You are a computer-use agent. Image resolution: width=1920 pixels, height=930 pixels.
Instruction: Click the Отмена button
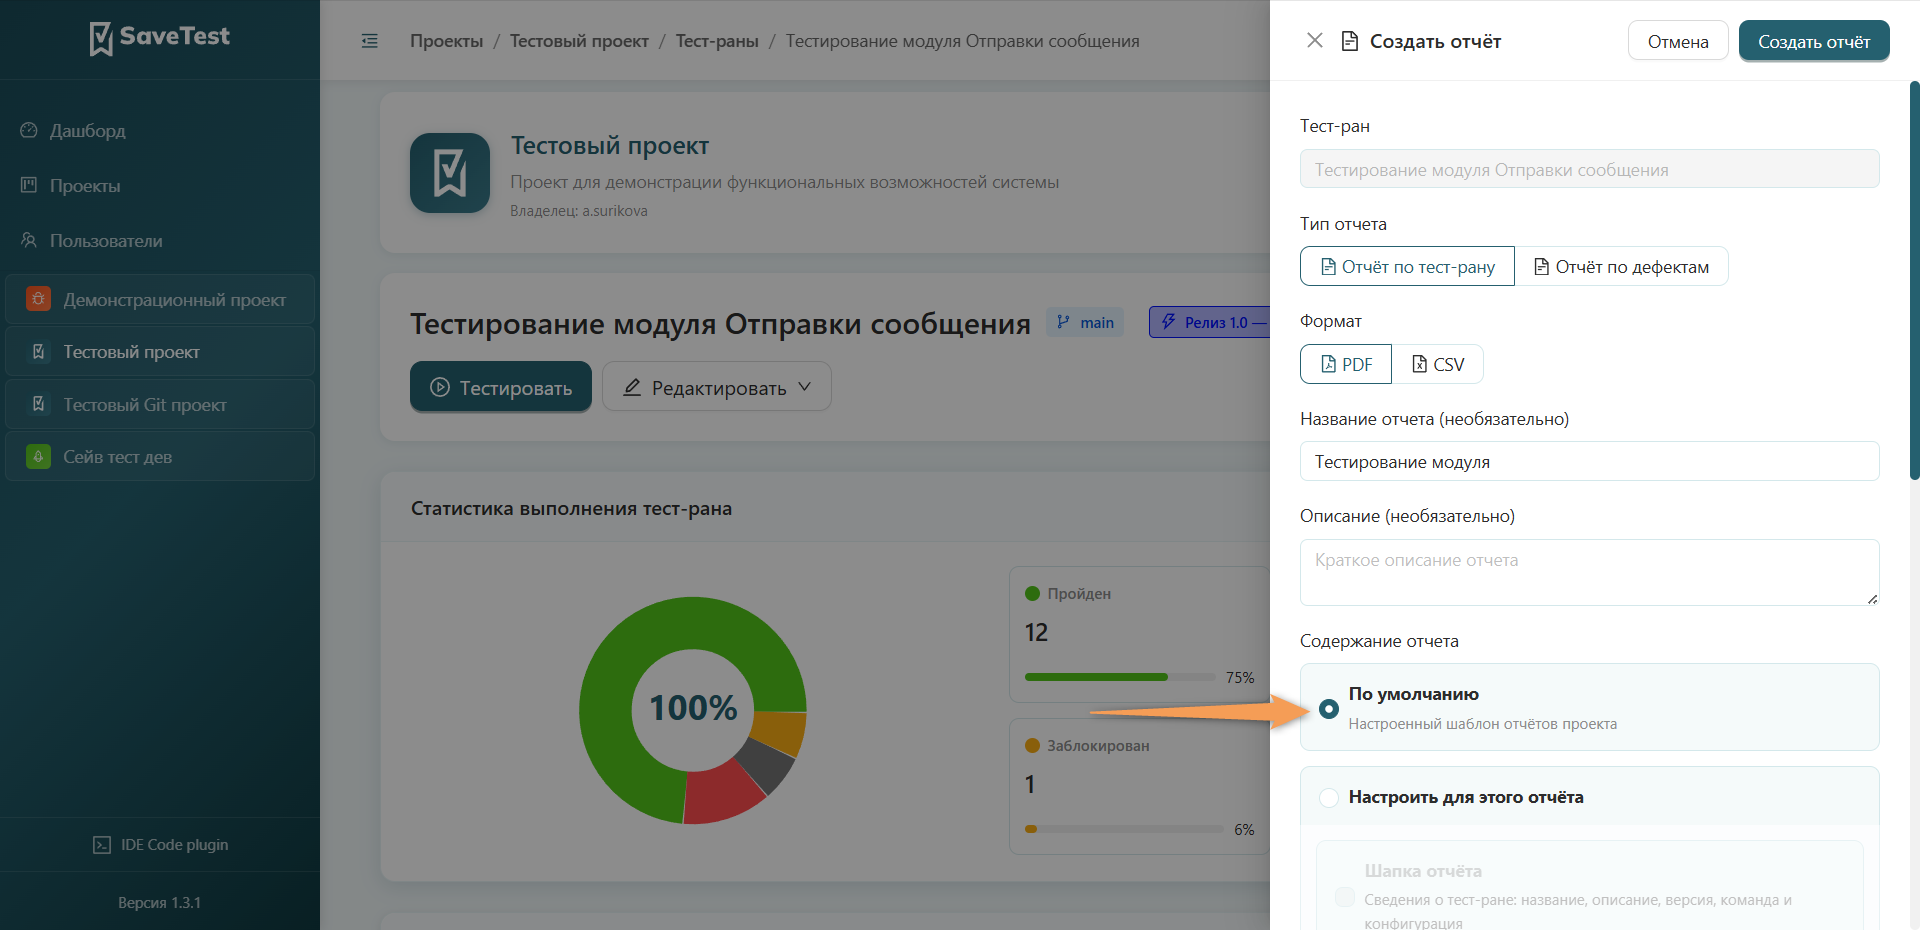tap(1678, 41)
